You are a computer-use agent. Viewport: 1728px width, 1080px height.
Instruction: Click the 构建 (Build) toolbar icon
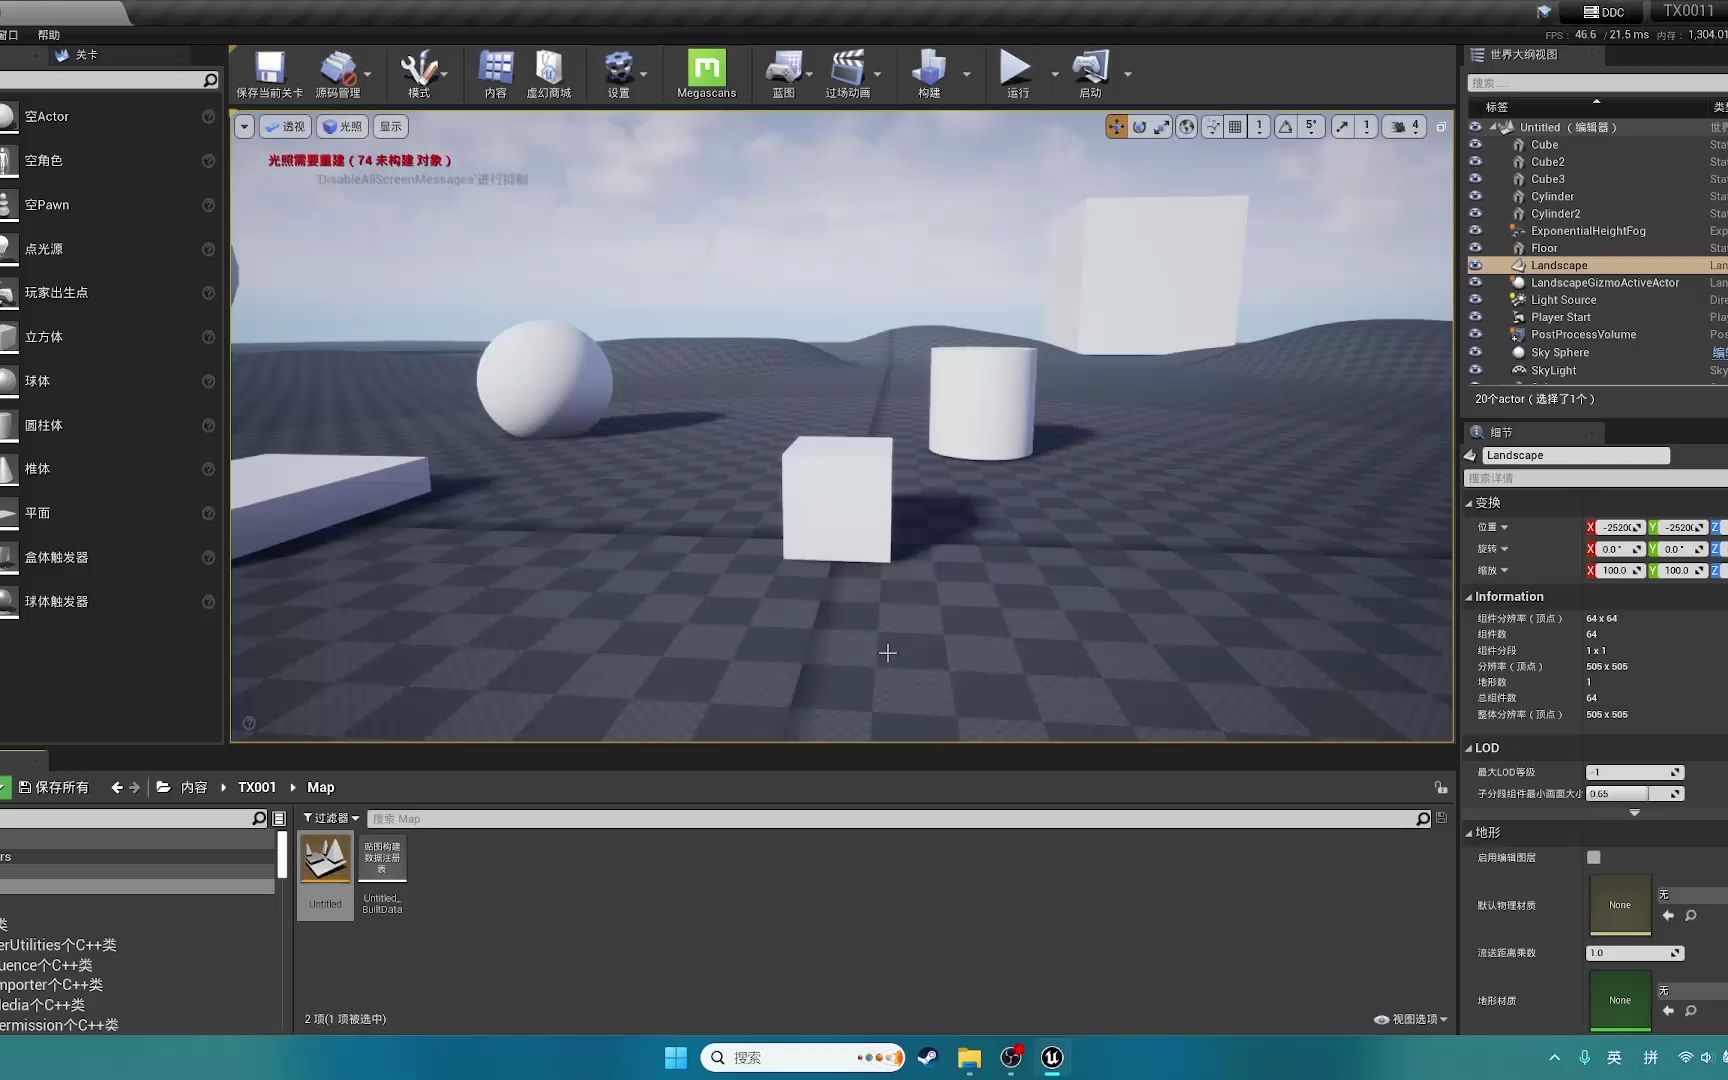point(930,72)
